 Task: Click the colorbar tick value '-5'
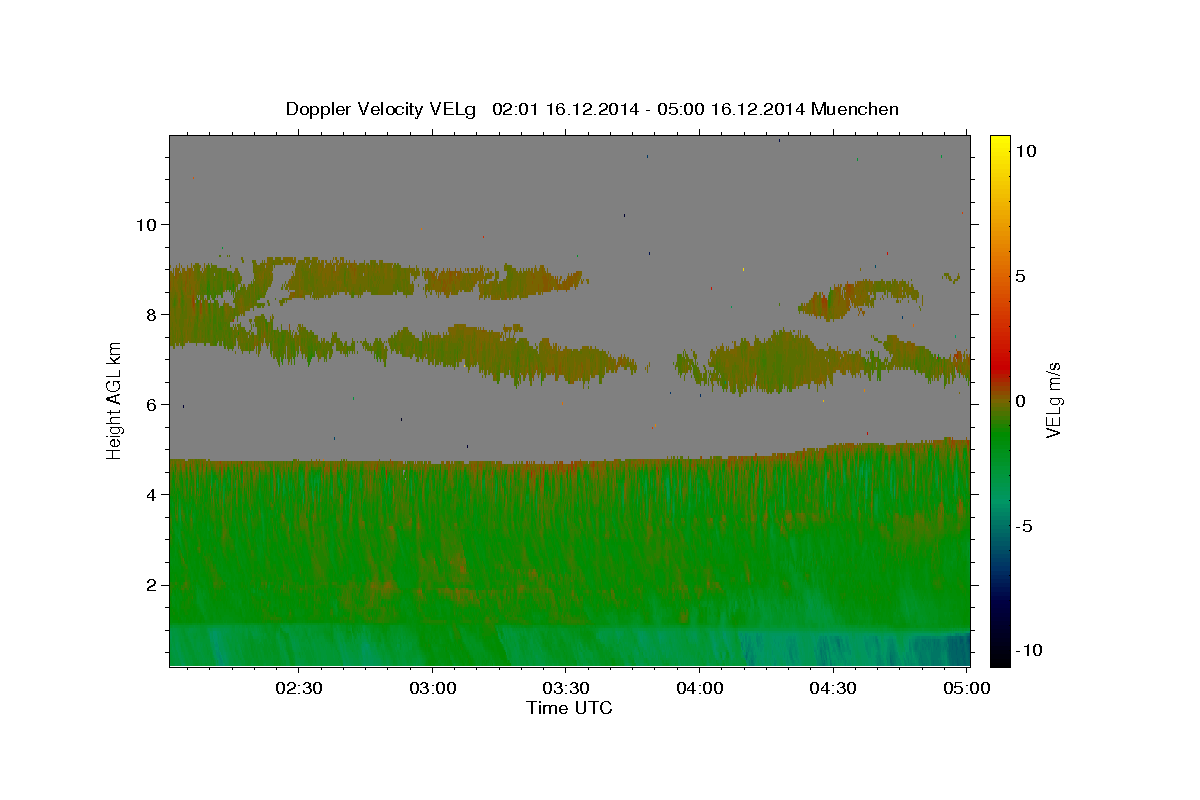(x=1024, y=526)
